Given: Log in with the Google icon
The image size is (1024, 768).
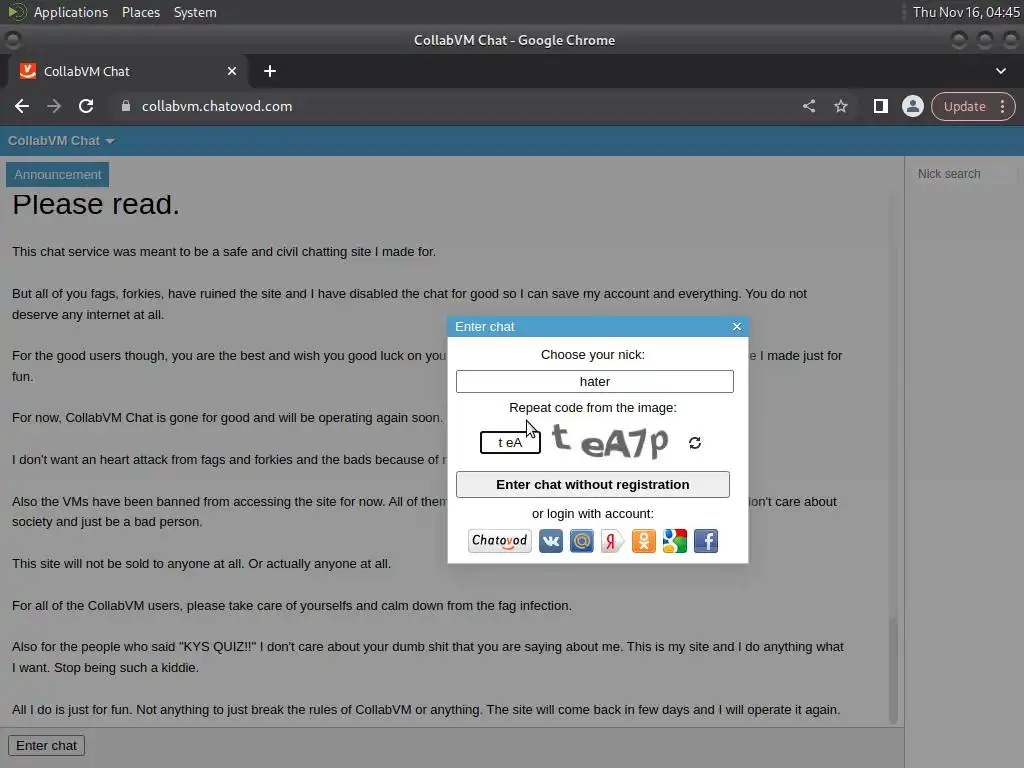Looking at the screenshot, I should point(675,541).
